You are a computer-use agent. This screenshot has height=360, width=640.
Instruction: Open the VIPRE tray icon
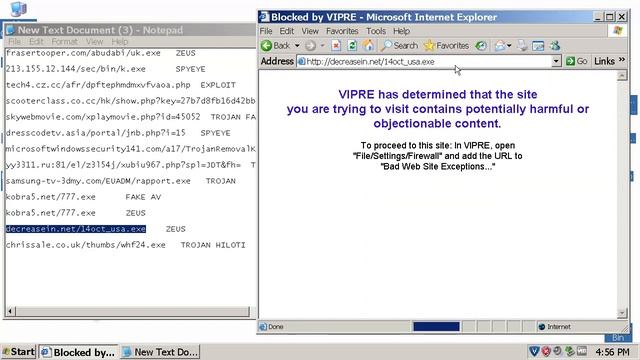(534, 351)
